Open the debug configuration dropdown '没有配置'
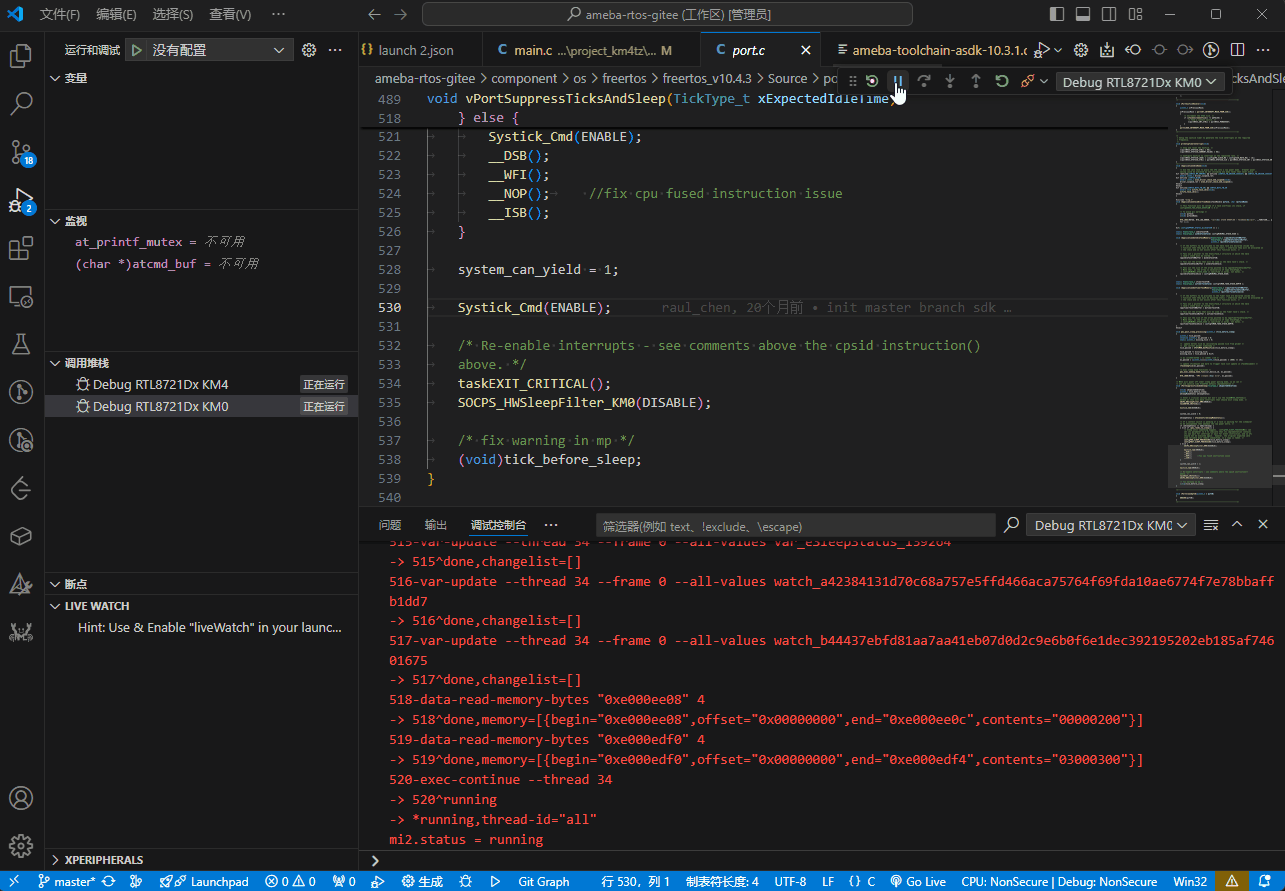Viewport: 1285px width, 891px height. pos(209,50)
